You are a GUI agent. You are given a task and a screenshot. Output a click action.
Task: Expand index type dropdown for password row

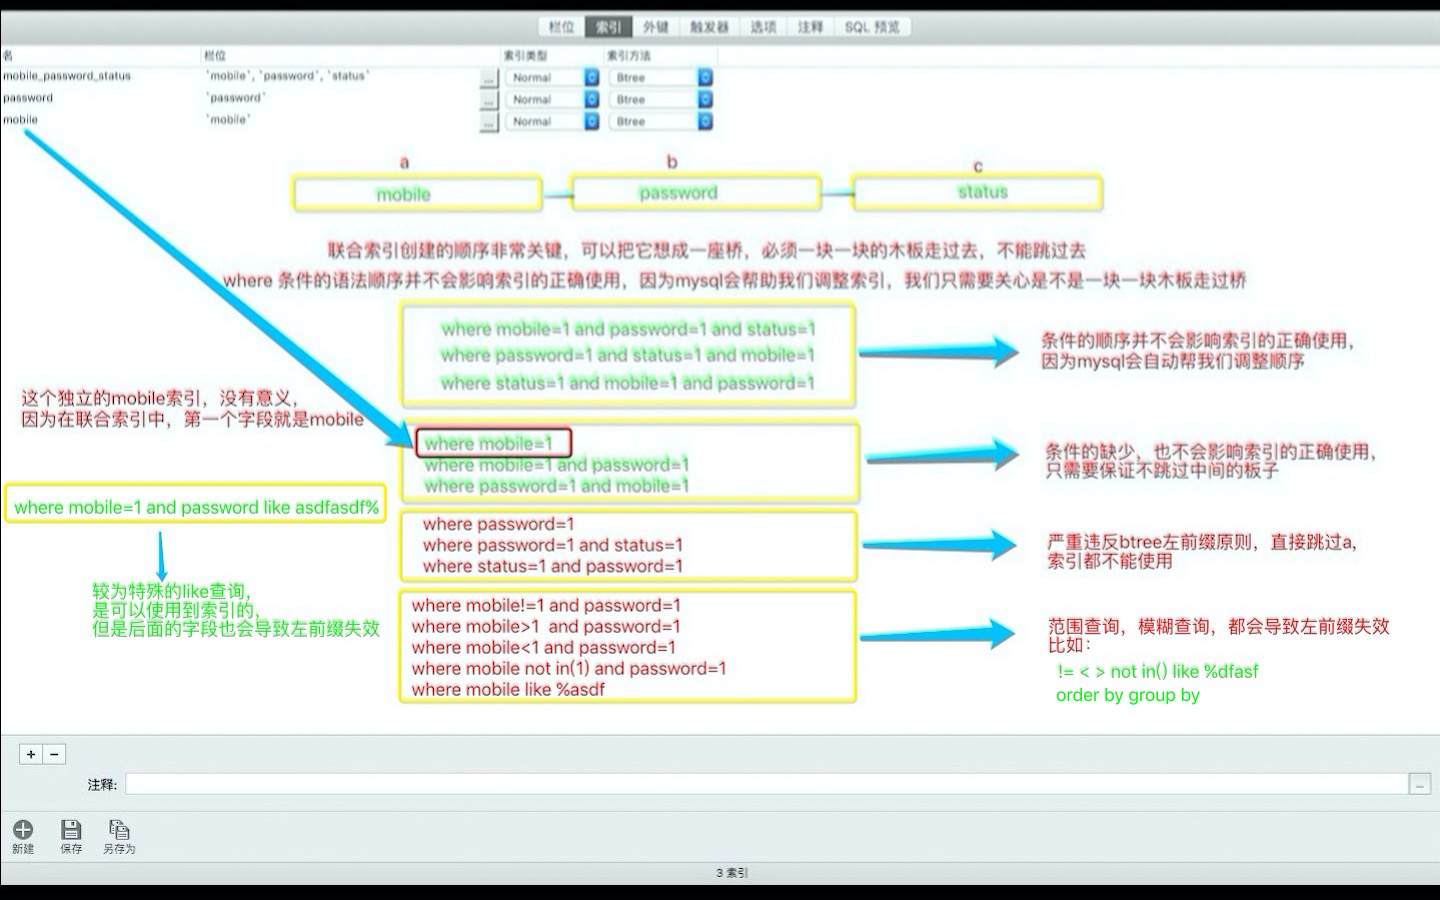pyautogui.click(x=591, y=100)
